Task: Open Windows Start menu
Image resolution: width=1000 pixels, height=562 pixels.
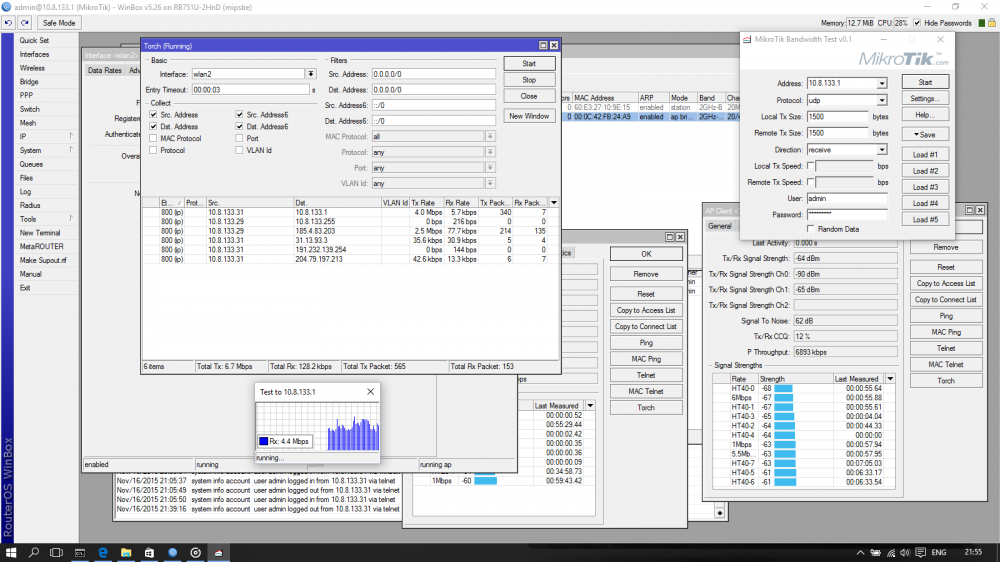Action: click(x=10, y=552)
